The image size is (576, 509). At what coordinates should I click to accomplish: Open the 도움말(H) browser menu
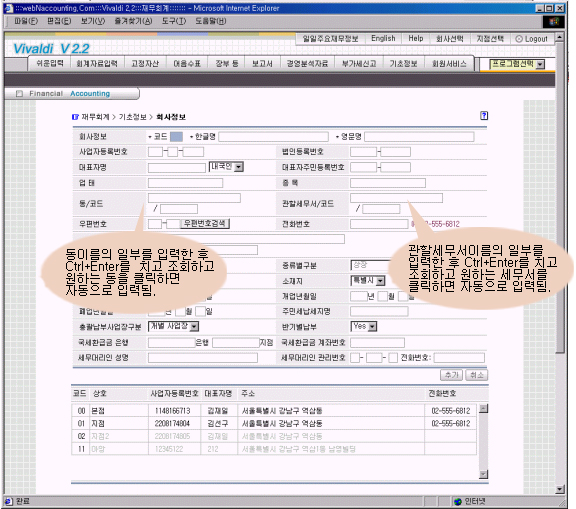click(210, 21)
